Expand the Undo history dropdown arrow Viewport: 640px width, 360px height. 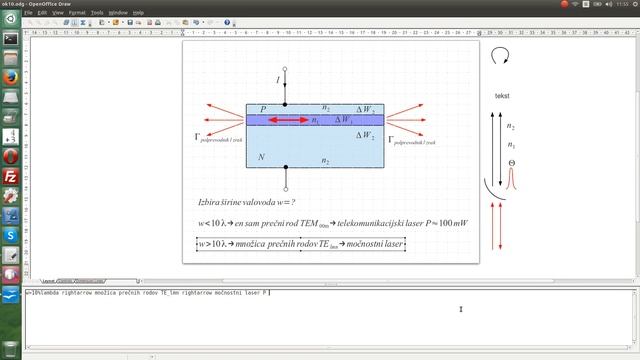203,22
